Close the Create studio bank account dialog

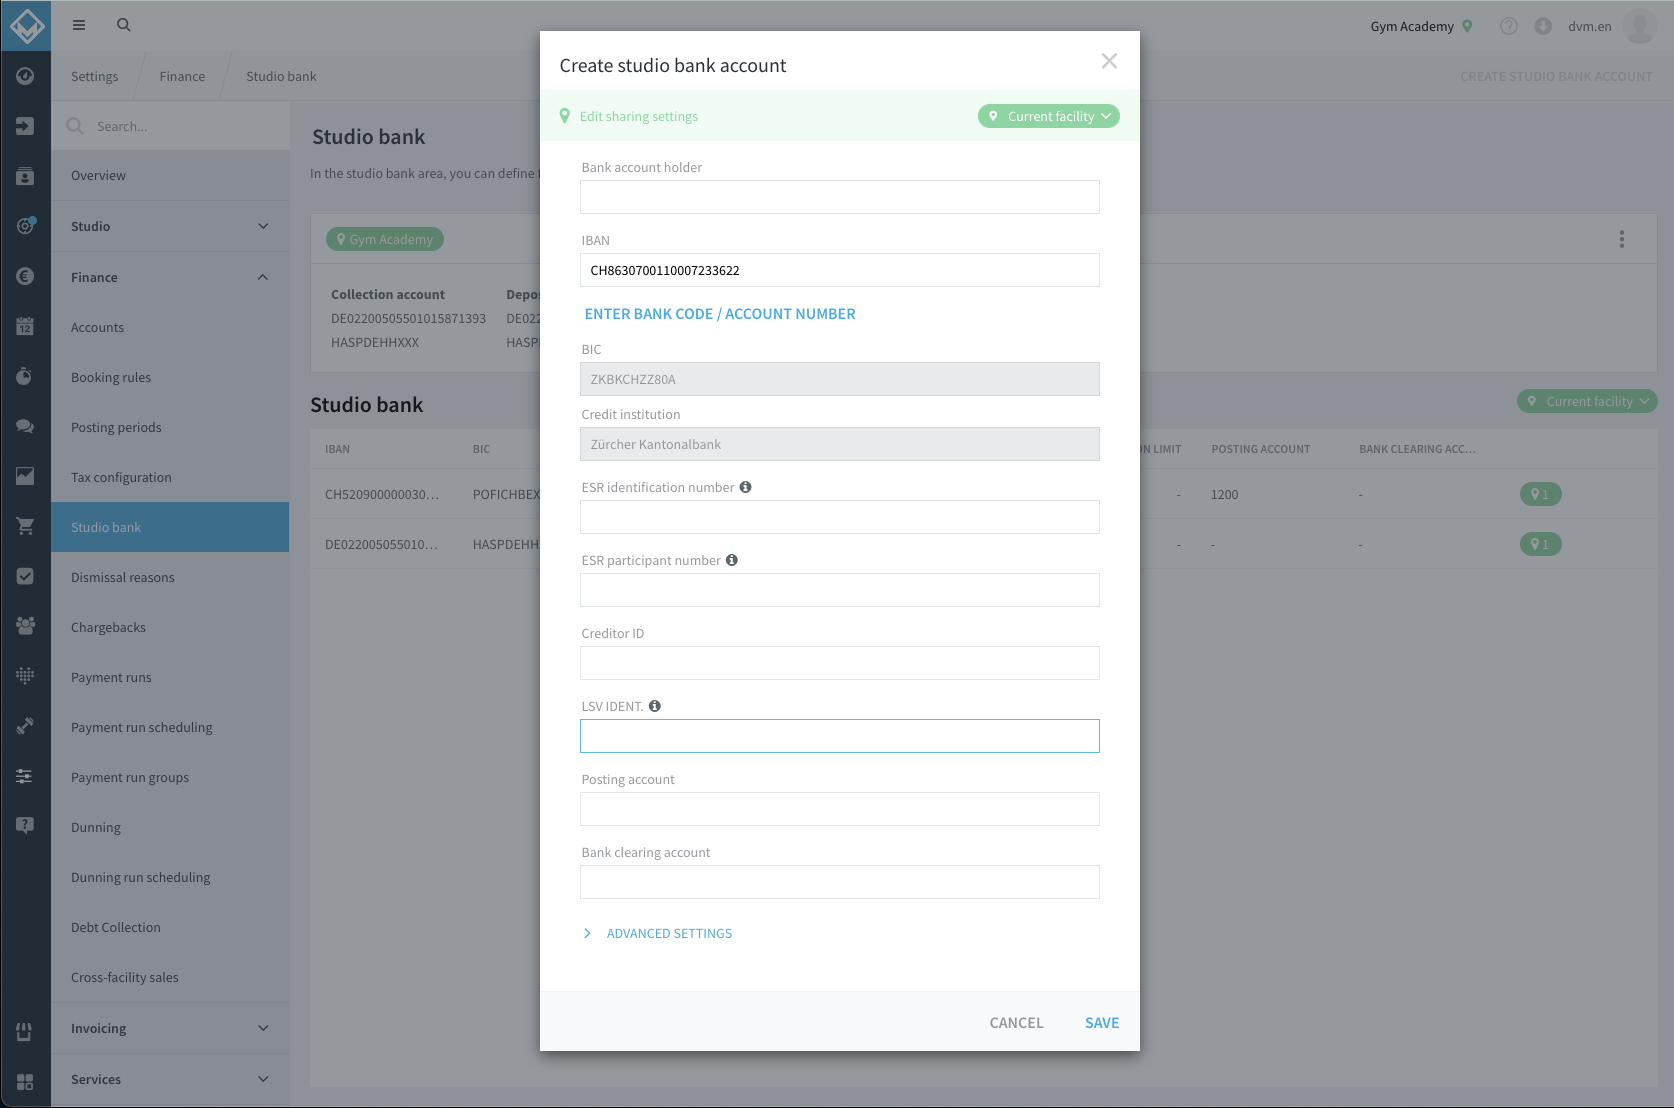coord(1109,61)
